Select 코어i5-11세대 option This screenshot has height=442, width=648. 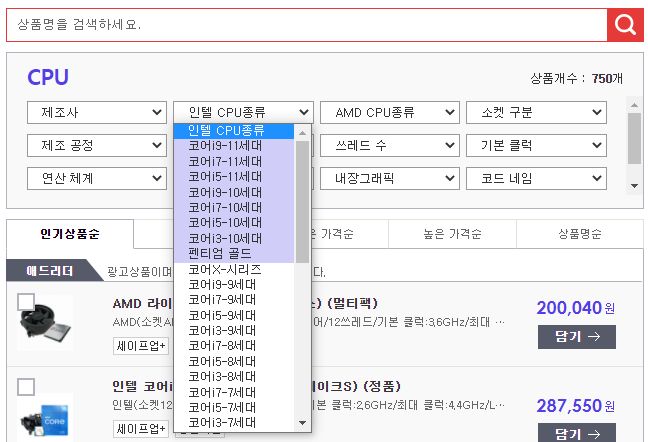coord(234,177)
